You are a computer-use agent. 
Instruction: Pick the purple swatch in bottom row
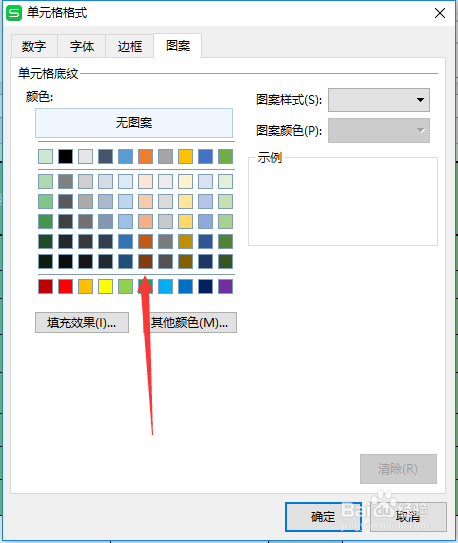(225, 286)
